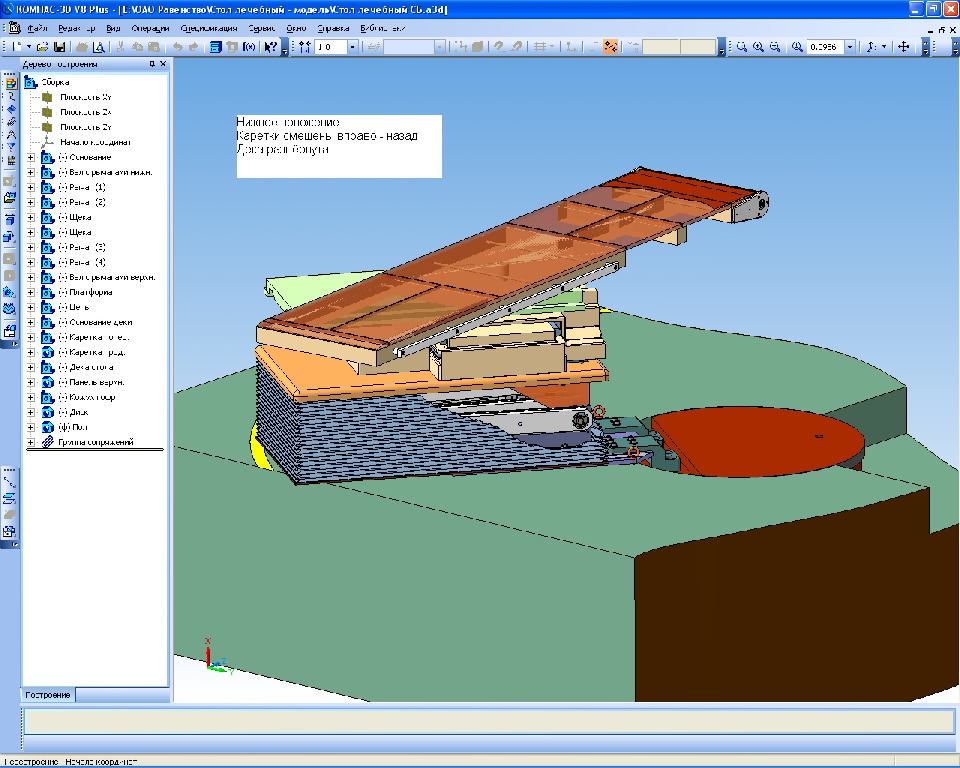Select the Диск component in the tree
The image size is (960, 768).
pos(79,412)
